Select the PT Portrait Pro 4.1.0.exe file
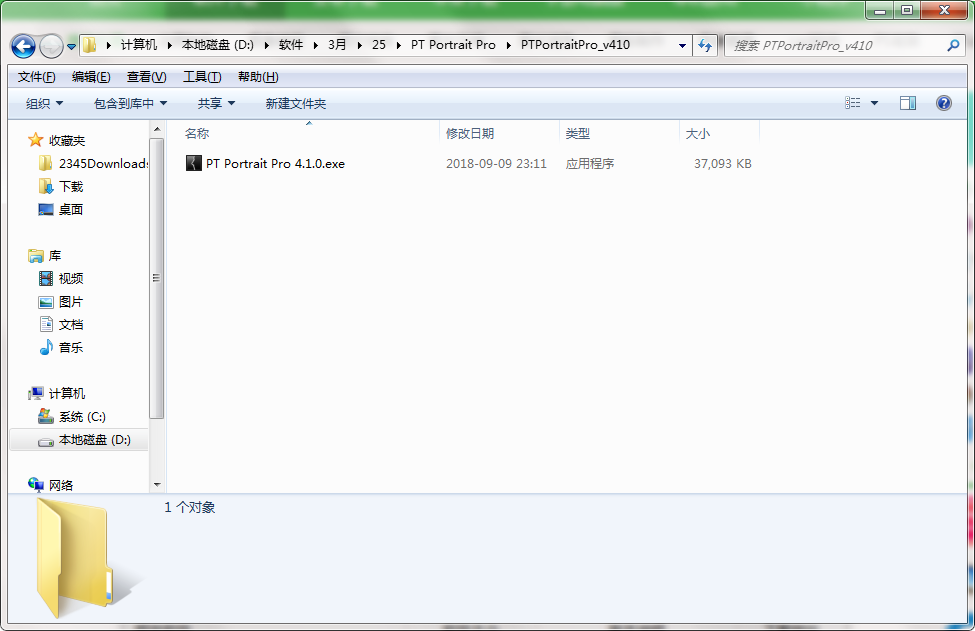This screenshot has height=631, width=975. (265, 164)
